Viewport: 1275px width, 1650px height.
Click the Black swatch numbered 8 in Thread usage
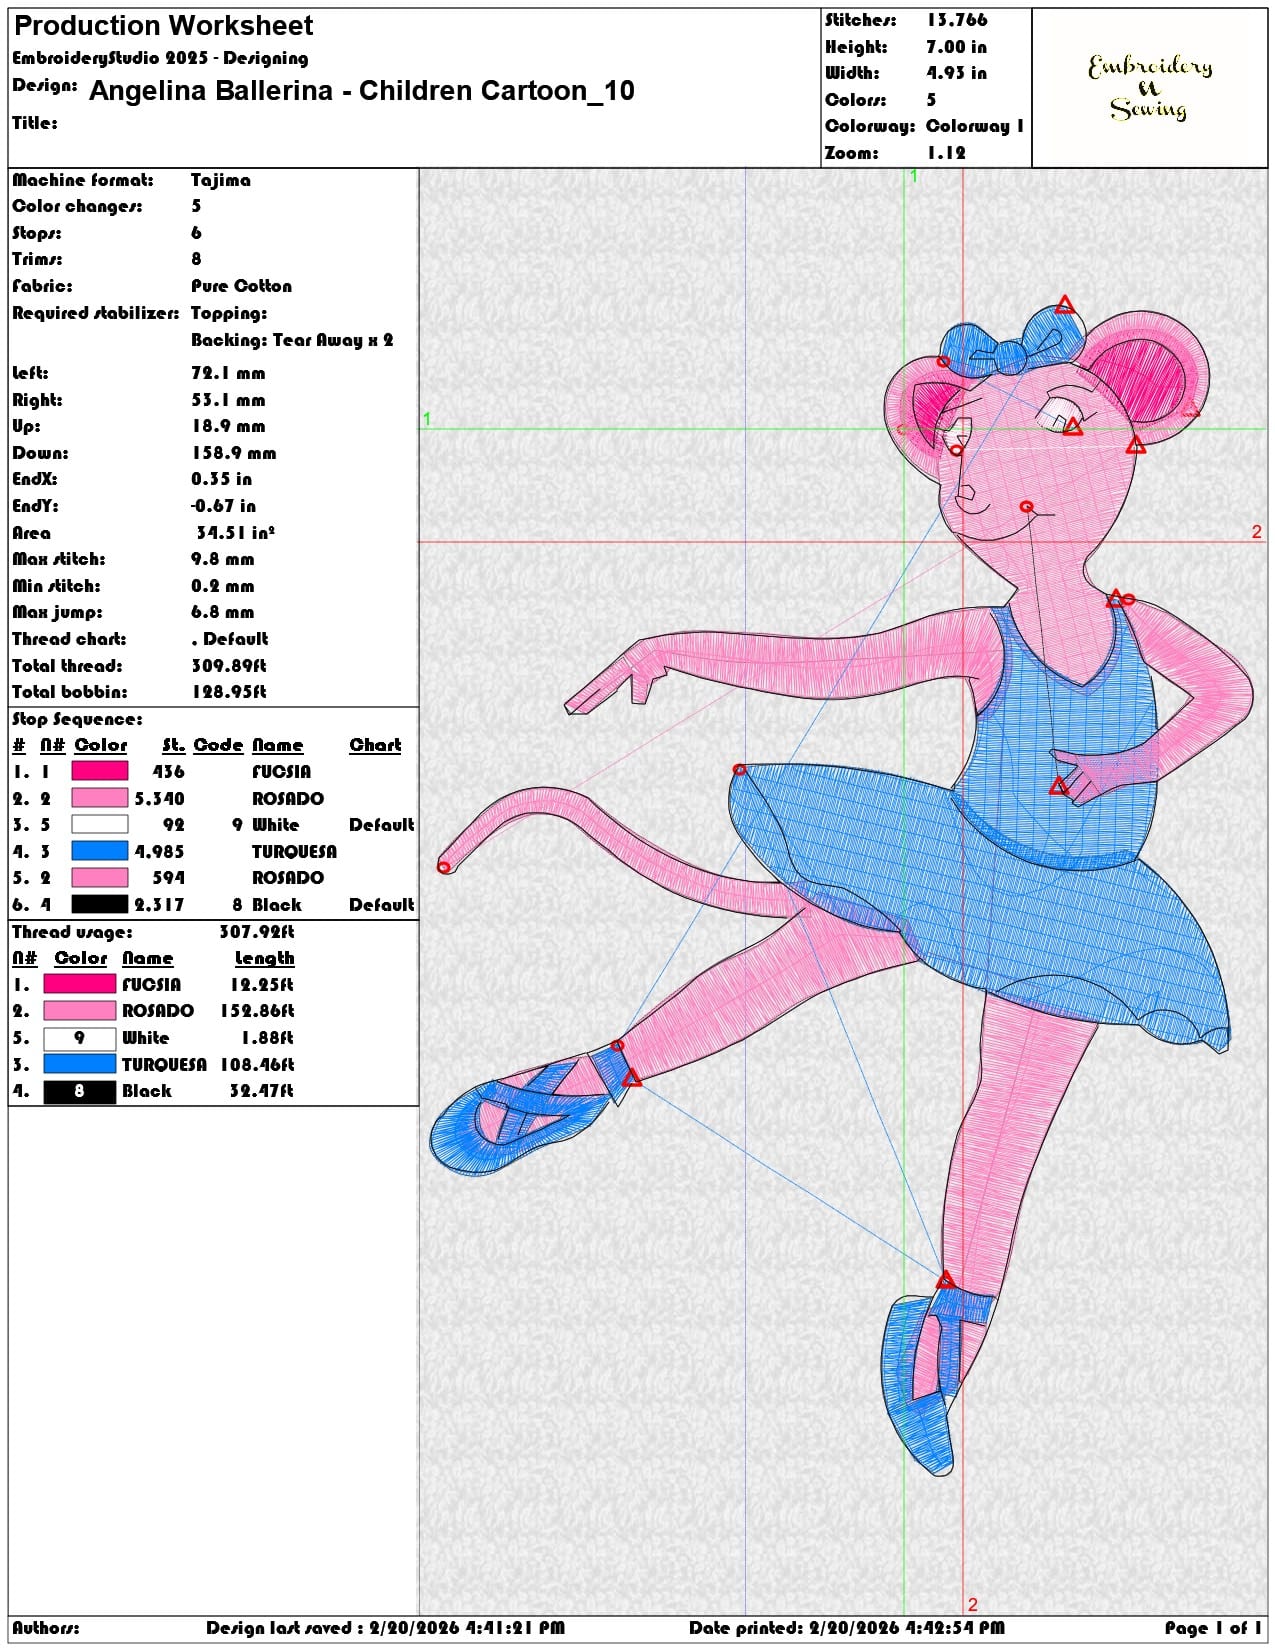(80, 1091)
